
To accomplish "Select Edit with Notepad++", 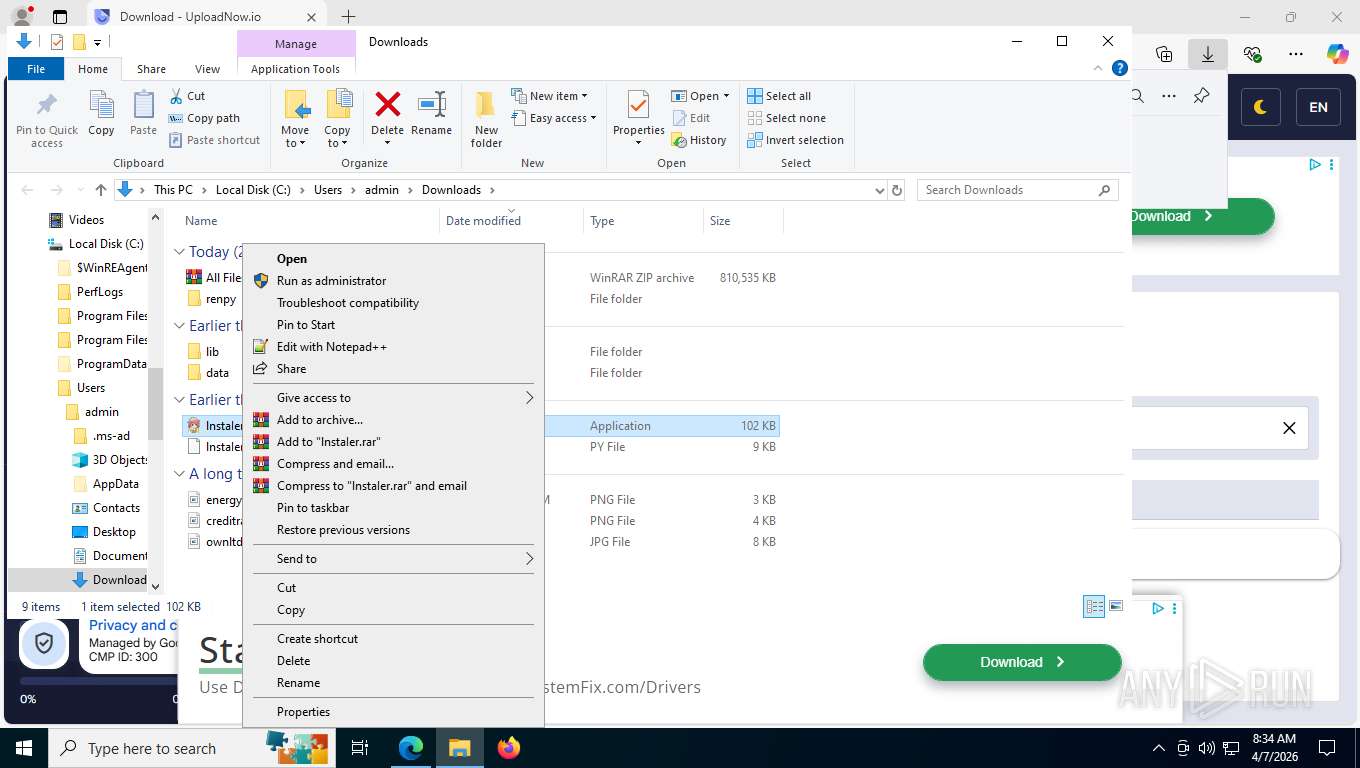I will point(393,347).
